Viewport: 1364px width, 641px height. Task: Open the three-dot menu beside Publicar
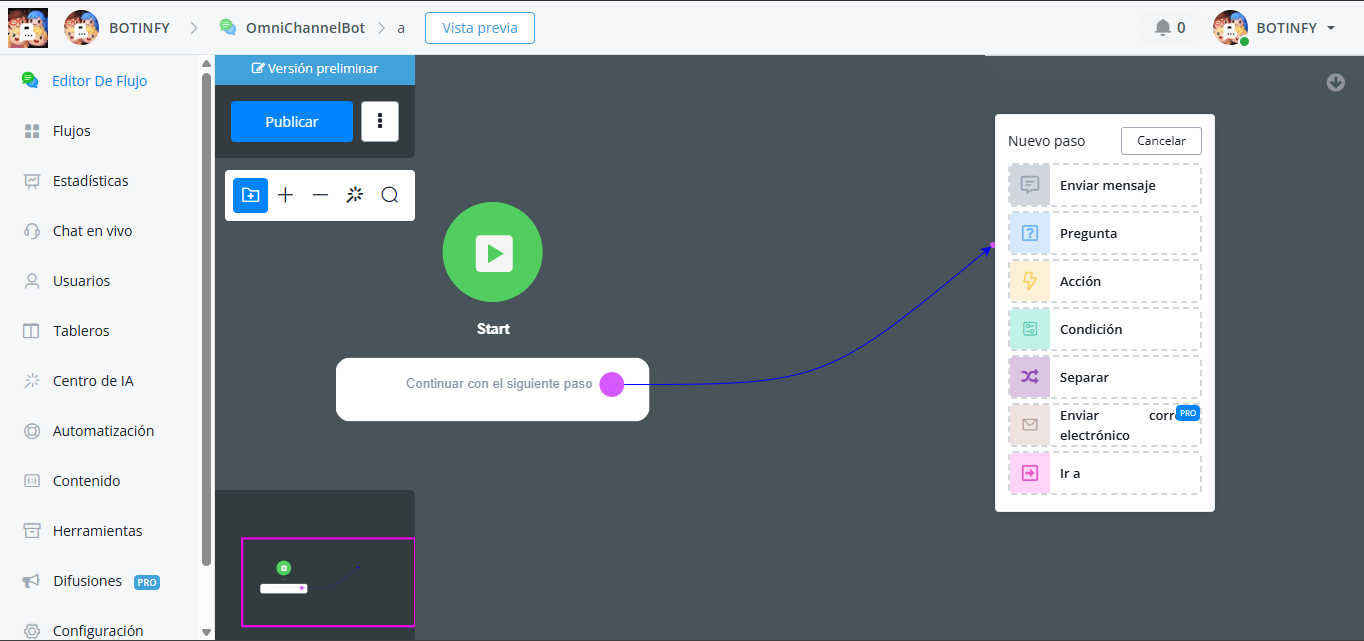[x=380, y=122]
